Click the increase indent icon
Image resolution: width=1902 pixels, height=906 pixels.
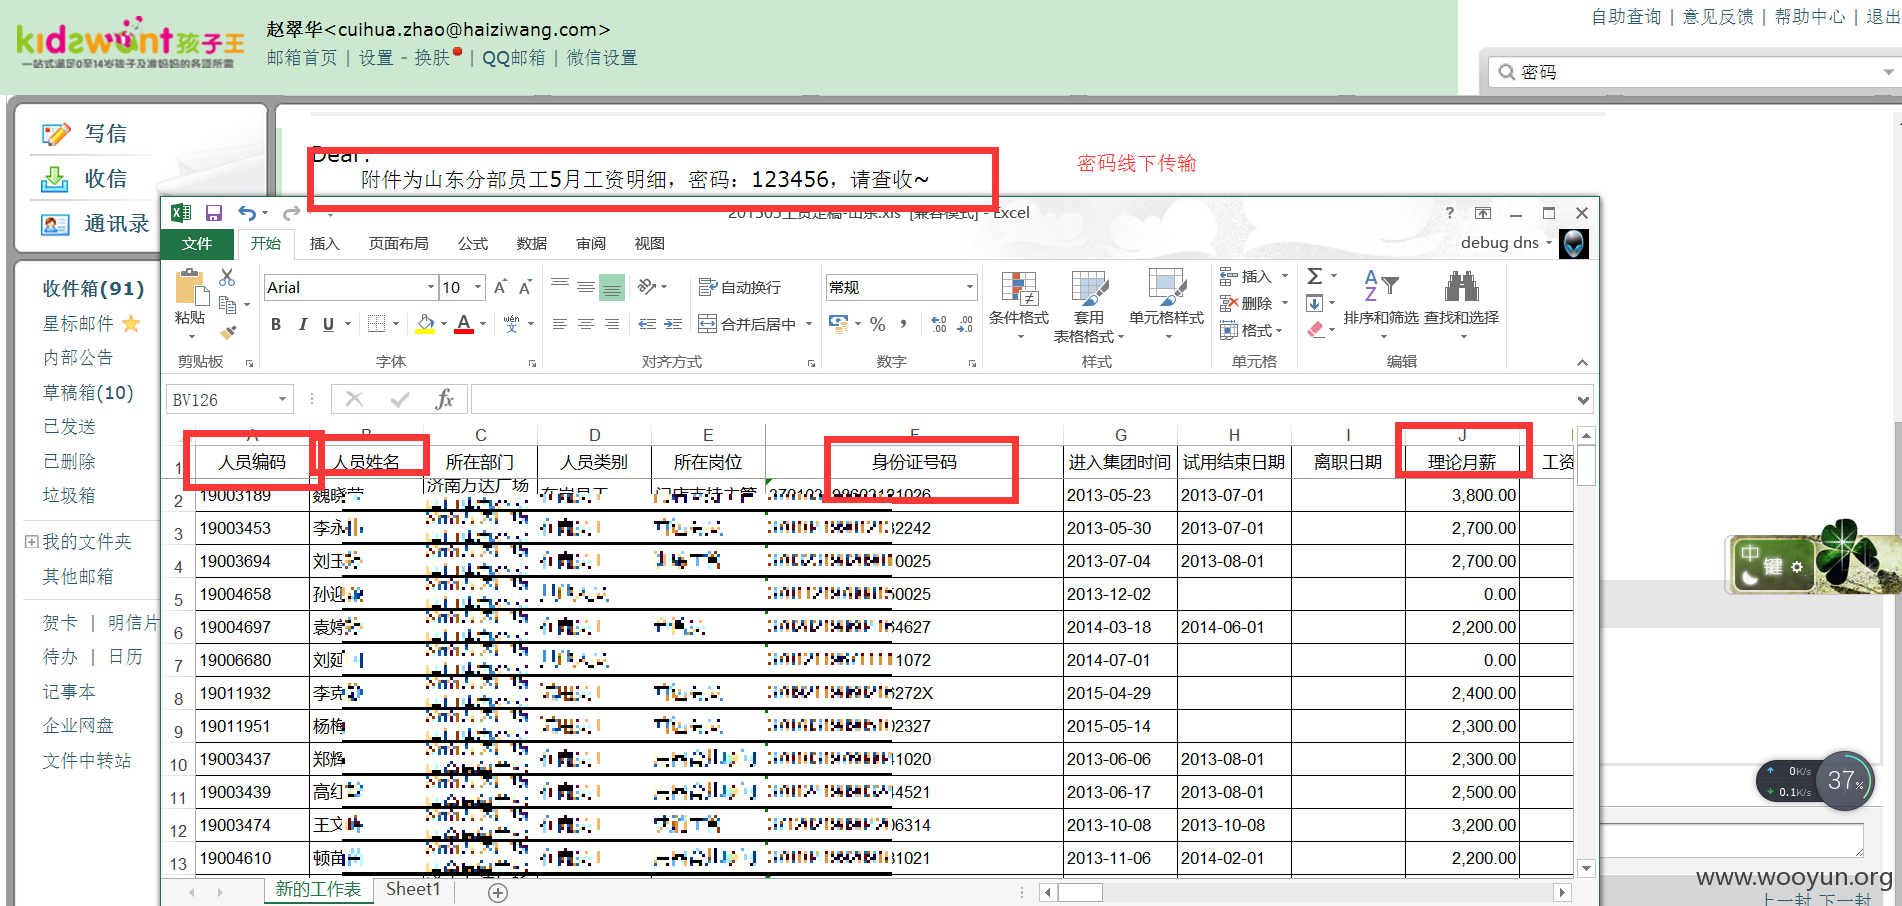673,324
